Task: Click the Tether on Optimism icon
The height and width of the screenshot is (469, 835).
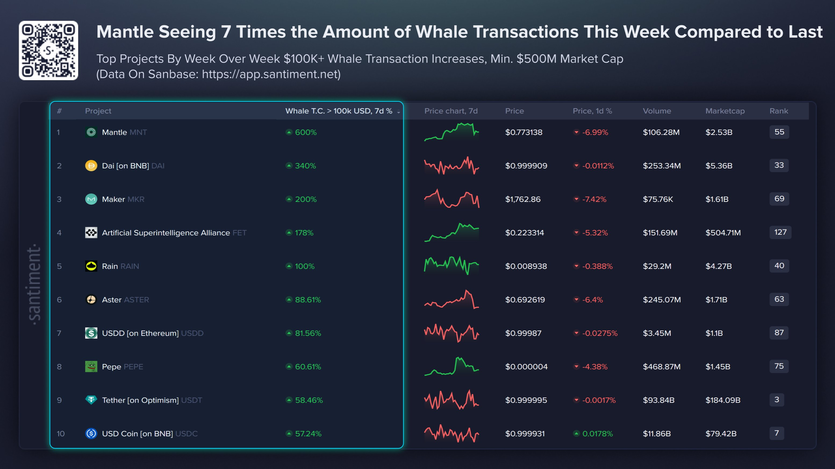Action: pyautogui.click(x=91, y=400)
